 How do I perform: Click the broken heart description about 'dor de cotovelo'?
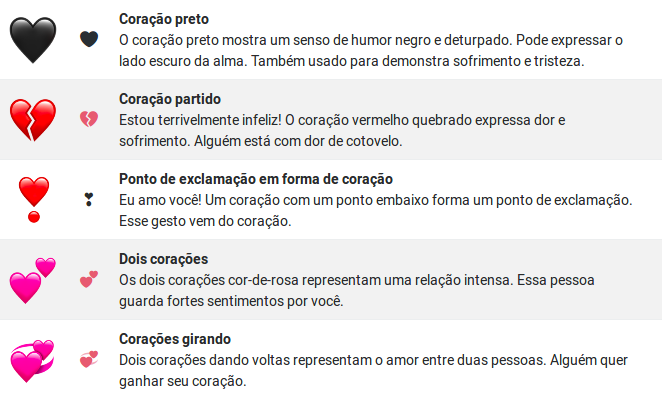coord(342,130)
